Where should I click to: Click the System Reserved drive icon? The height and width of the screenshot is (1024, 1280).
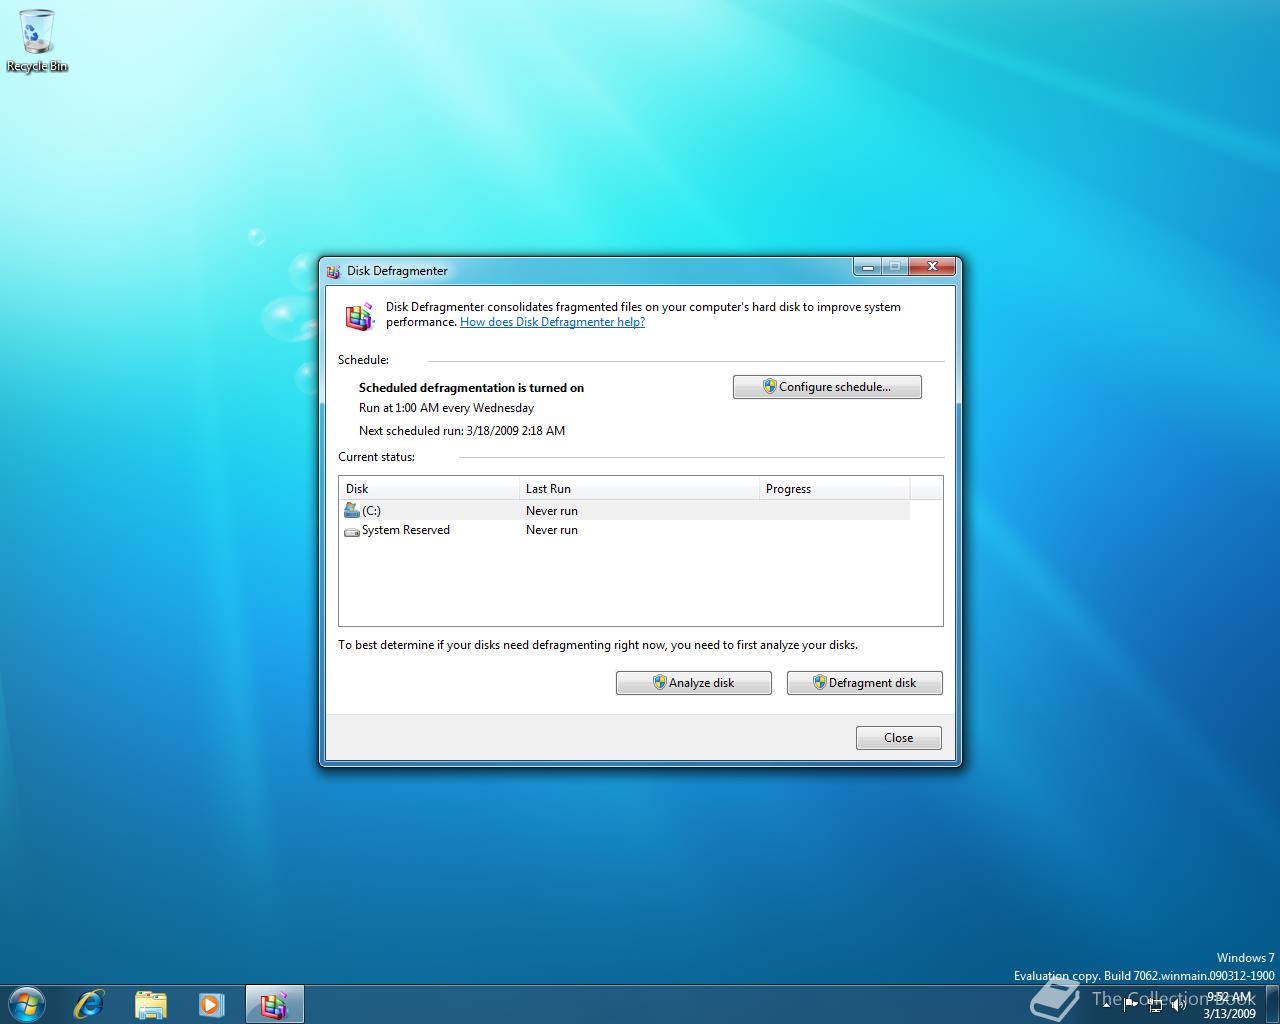tap(351, 531)
